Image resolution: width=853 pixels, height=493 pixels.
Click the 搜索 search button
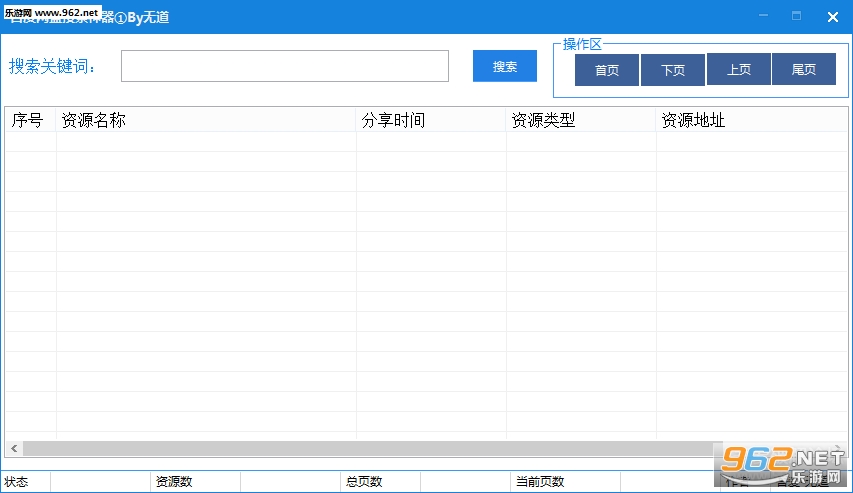click(x=504, y=66)
